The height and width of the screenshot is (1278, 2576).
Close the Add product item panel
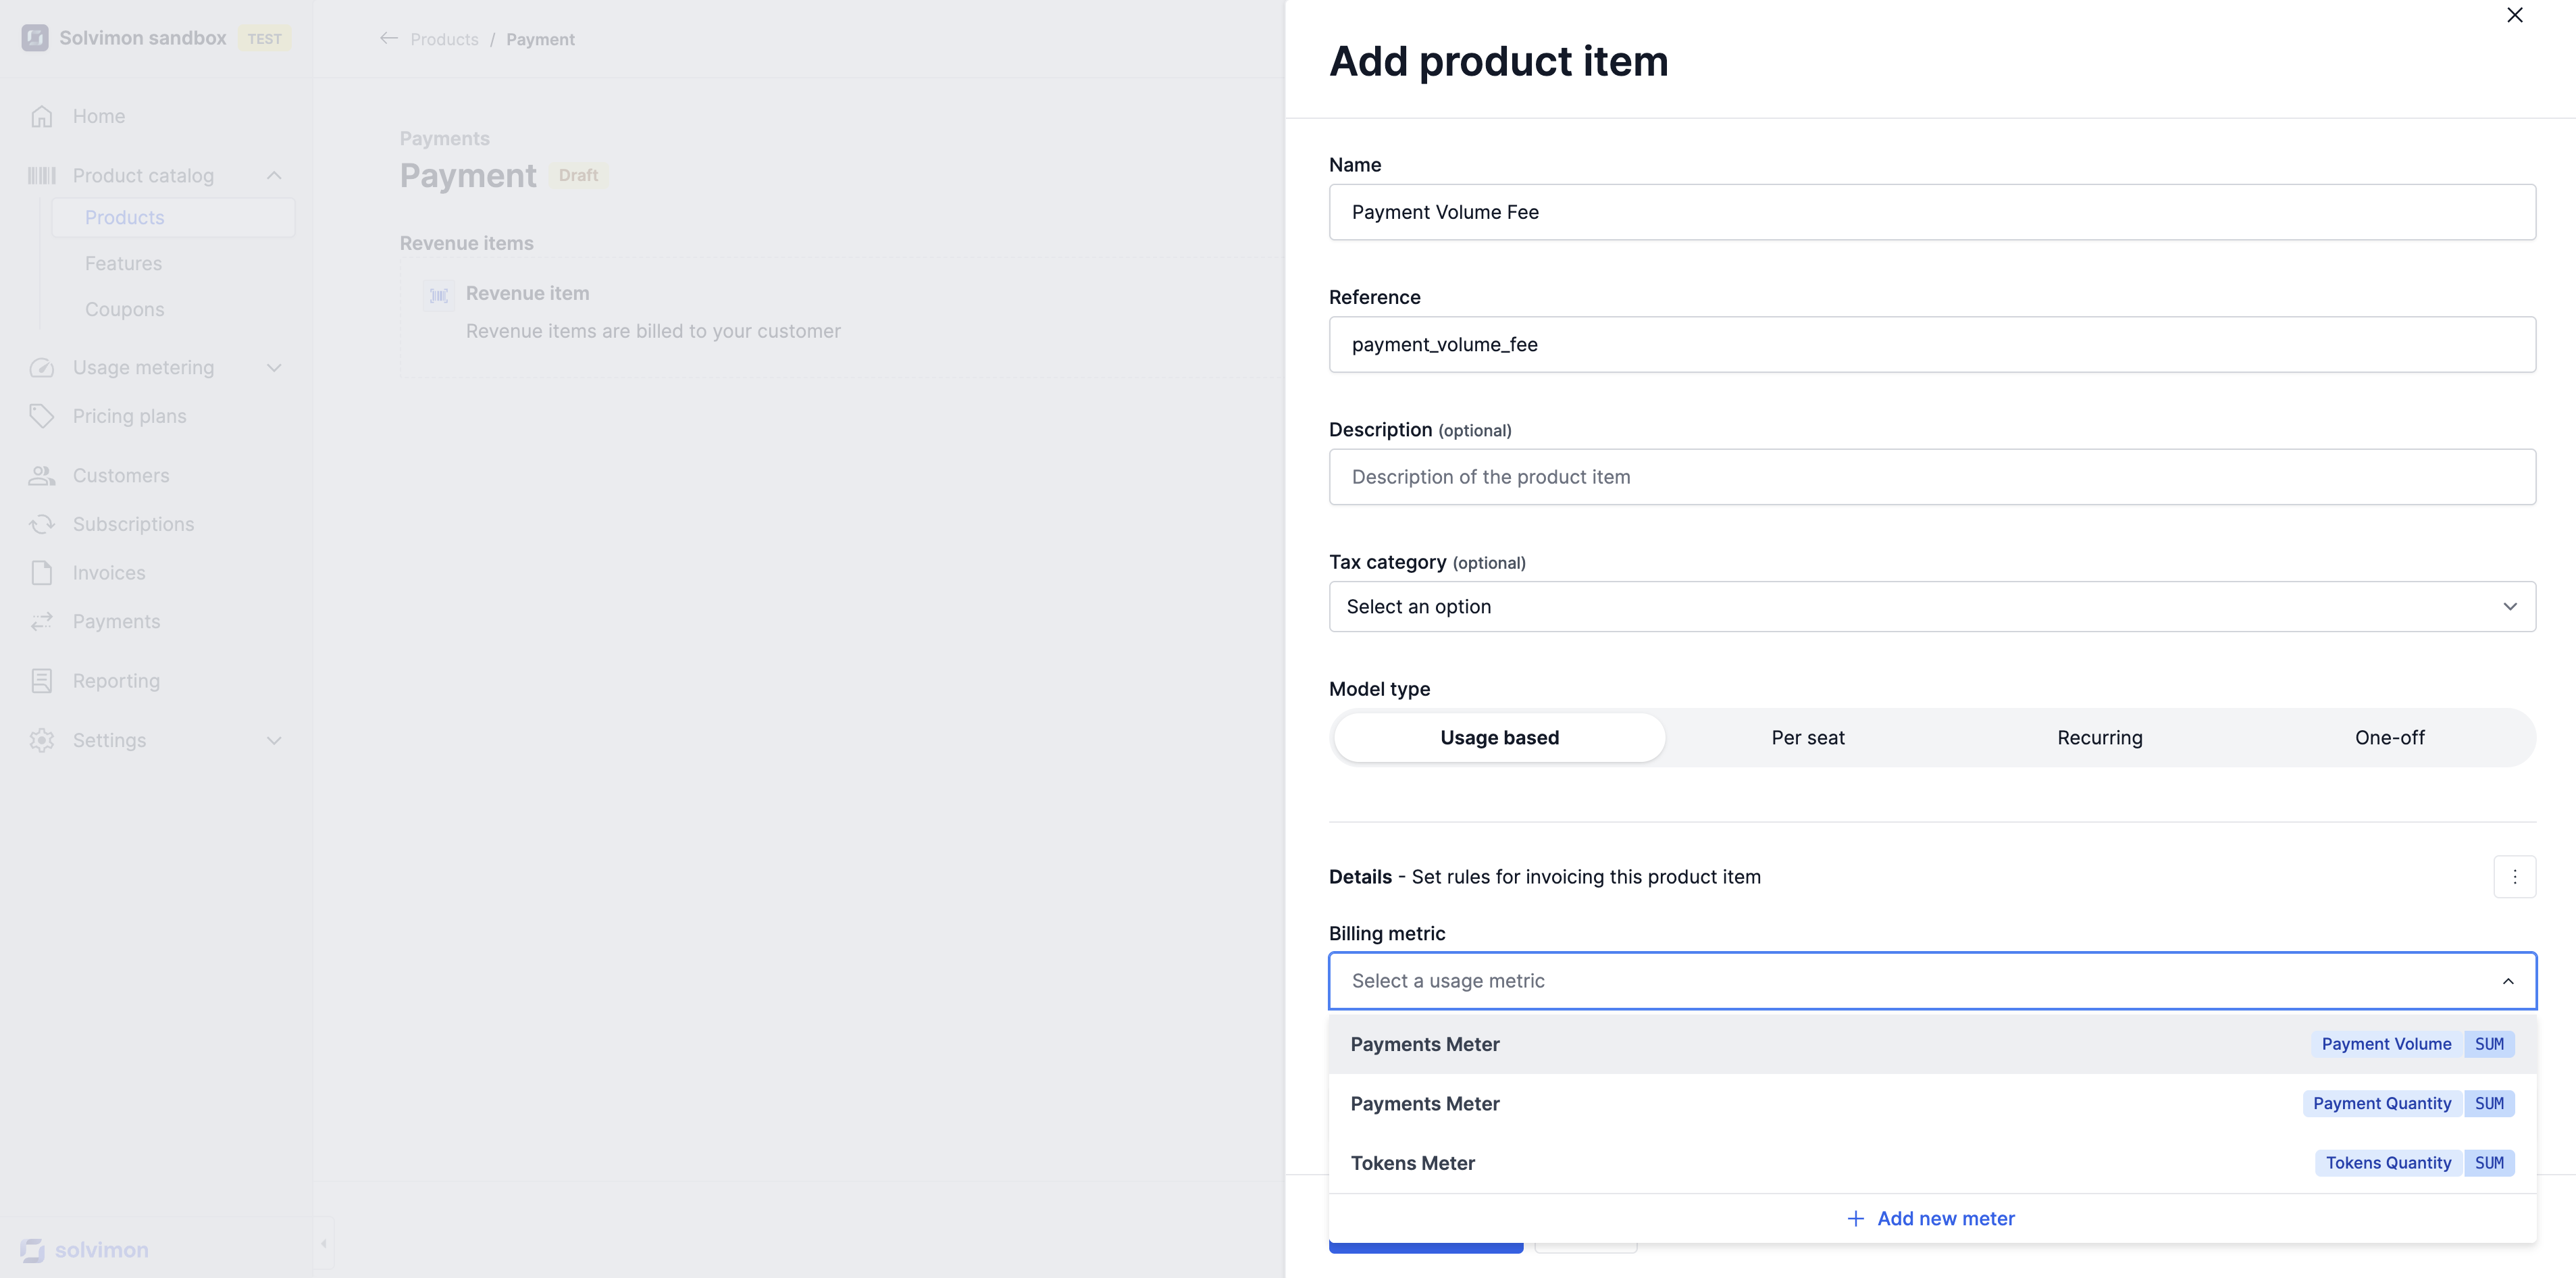point(2514,15)
